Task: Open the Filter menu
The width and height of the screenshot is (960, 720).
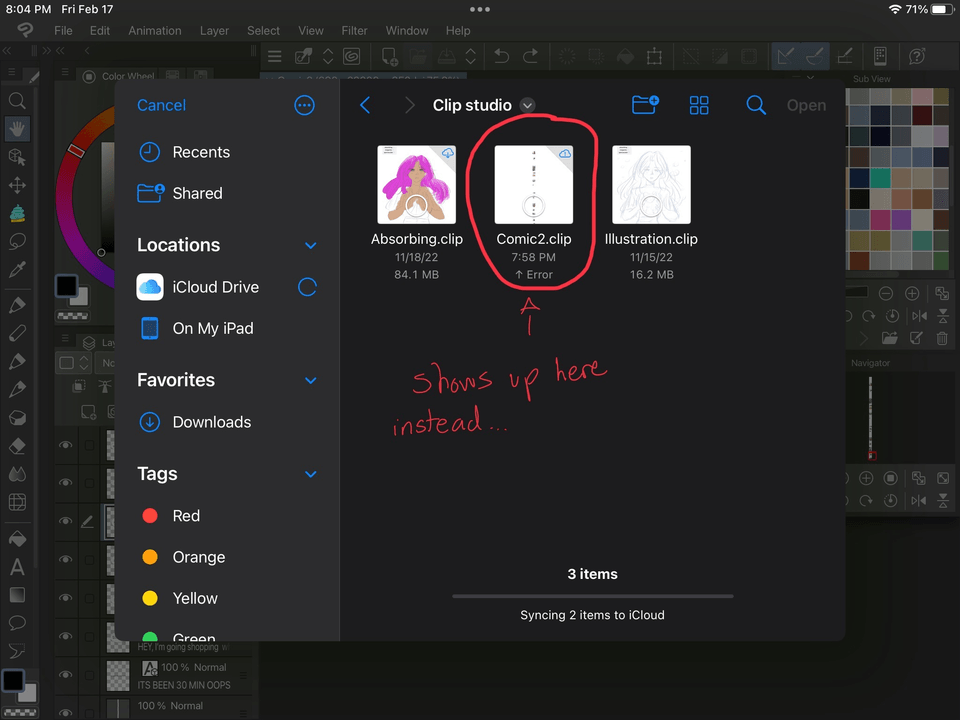Action: pyautogui.click(x=354, y=30)
